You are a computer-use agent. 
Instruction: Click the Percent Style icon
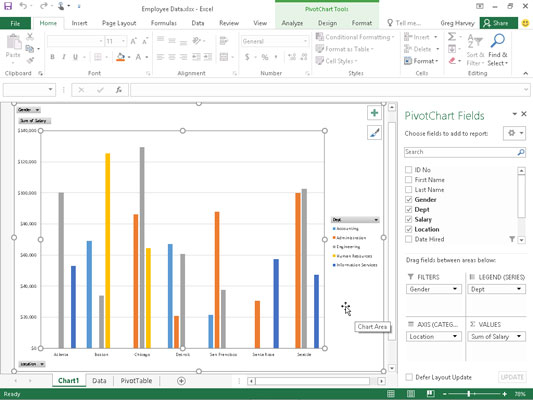point(265,57)
